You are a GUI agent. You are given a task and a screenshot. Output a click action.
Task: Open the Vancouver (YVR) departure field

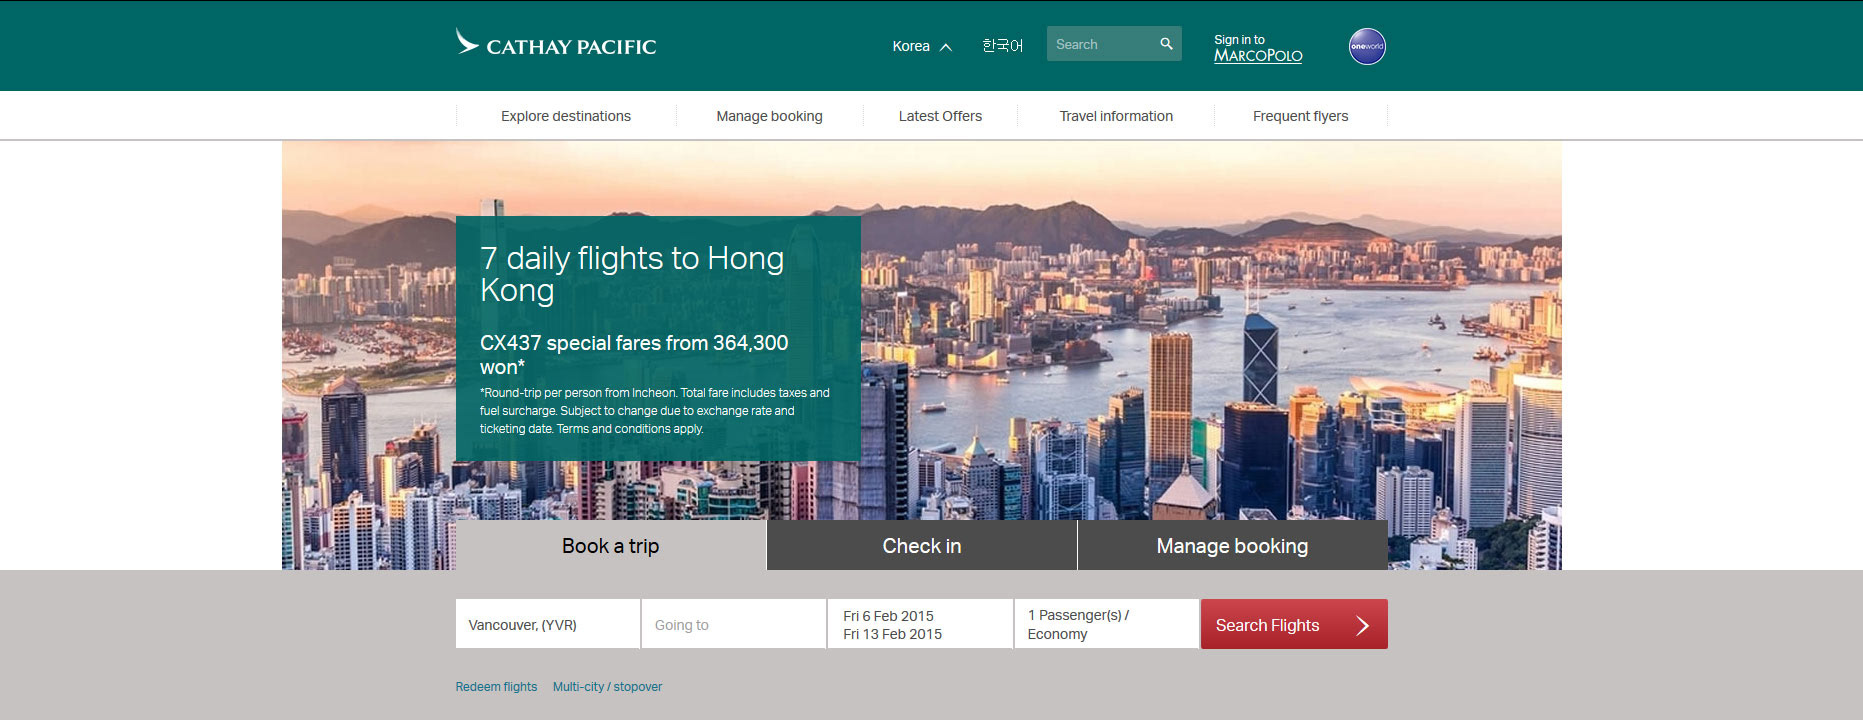click(x=548, y=624)
